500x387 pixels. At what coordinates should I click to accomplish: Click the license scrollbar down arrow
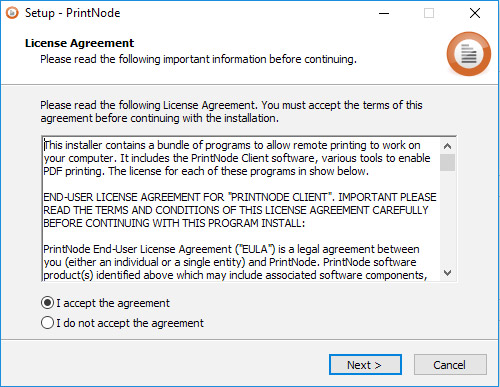[x=447, y=273]
